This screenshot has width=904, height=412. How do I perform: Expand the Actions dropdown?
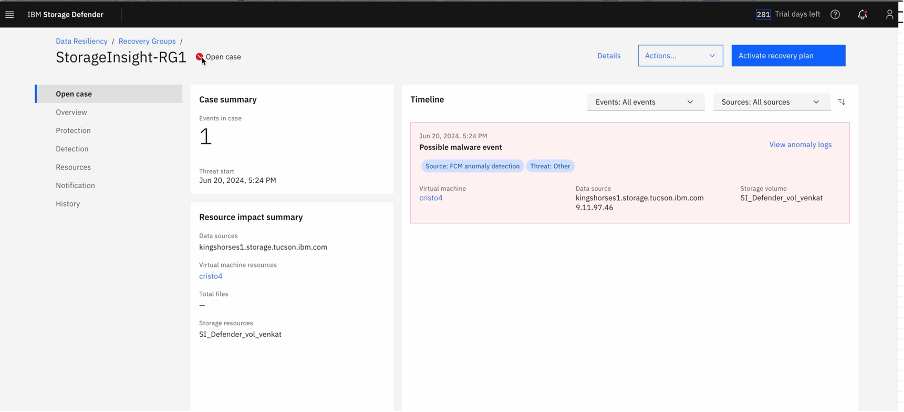(x=680, y=56)
